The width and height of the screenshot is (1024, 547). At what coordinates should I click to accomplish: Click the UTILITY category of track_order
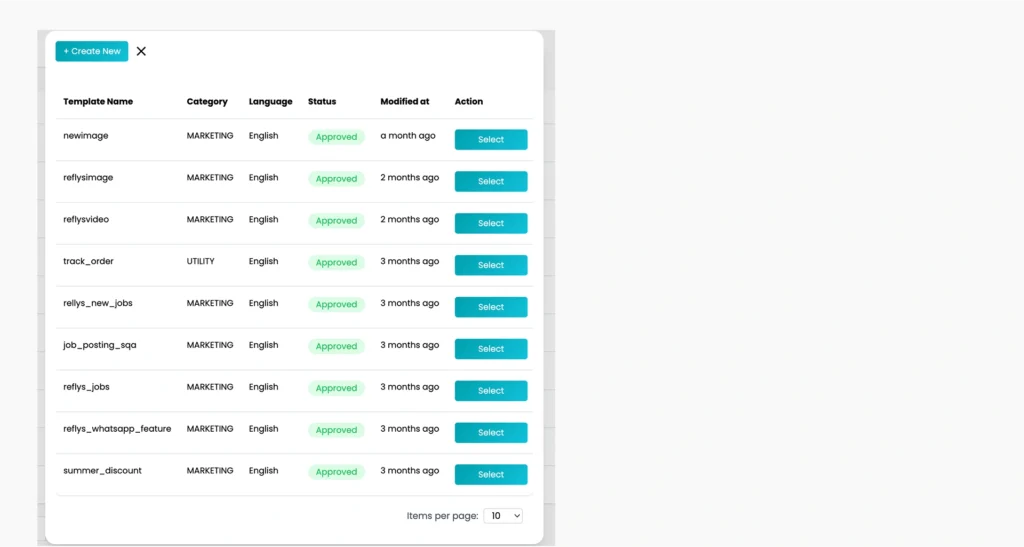[x=200, y=261]
